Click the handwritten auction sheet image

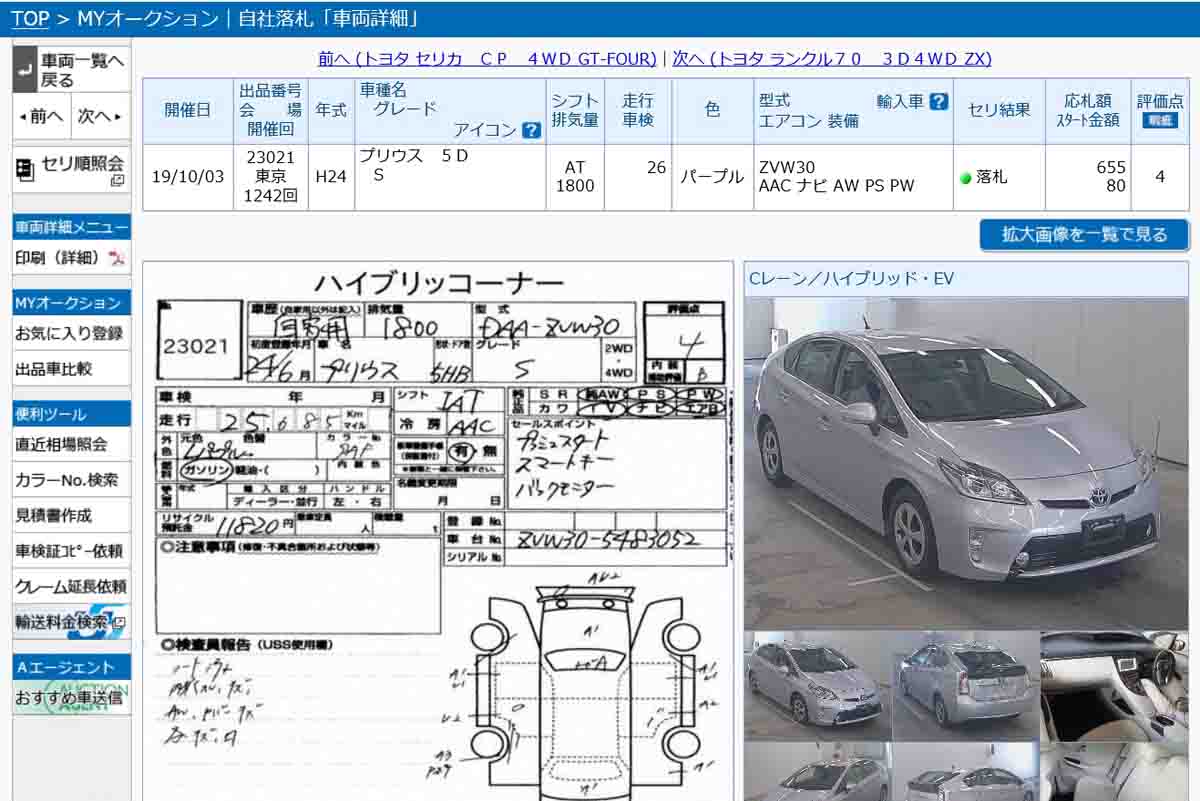click(437, 532)
